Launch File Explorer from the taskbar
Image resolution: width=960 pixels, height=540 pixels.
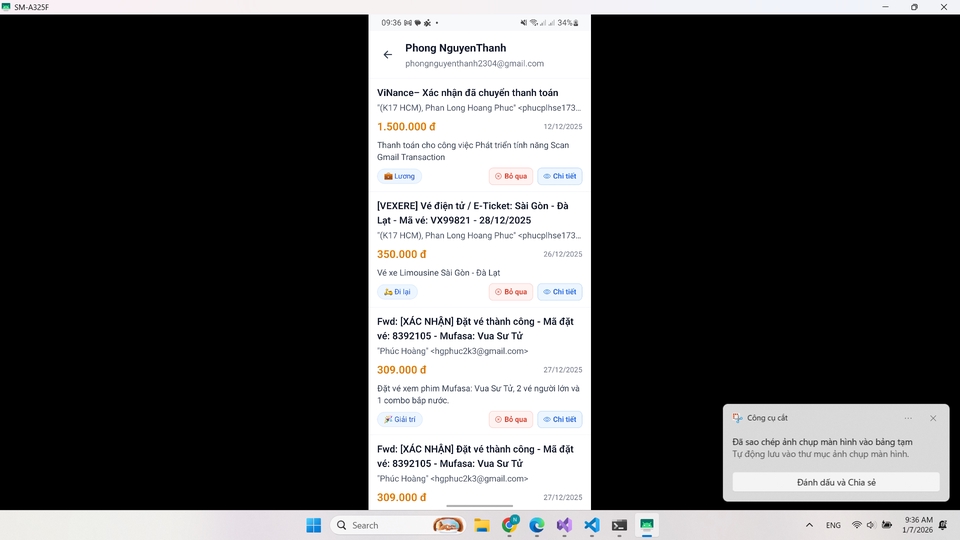pyautogui.click(x=481, y=525)
